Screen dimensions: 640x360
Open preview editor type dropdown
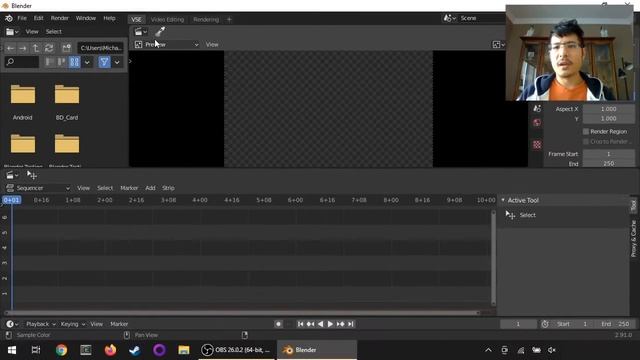pos(140,31)
